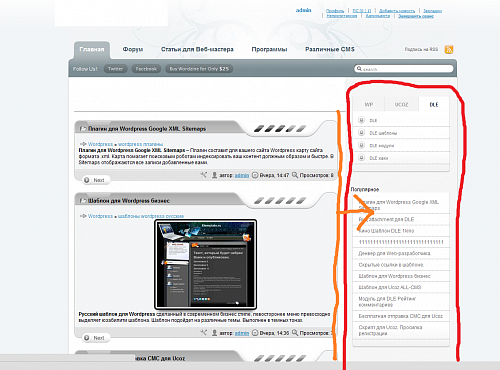
Task: Click bullet icon beside DLE хаки
Action: click(x=361, y=158)
